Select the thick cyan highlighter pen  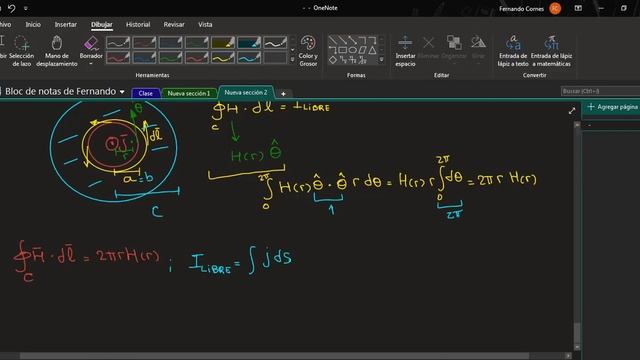(249, 42)
